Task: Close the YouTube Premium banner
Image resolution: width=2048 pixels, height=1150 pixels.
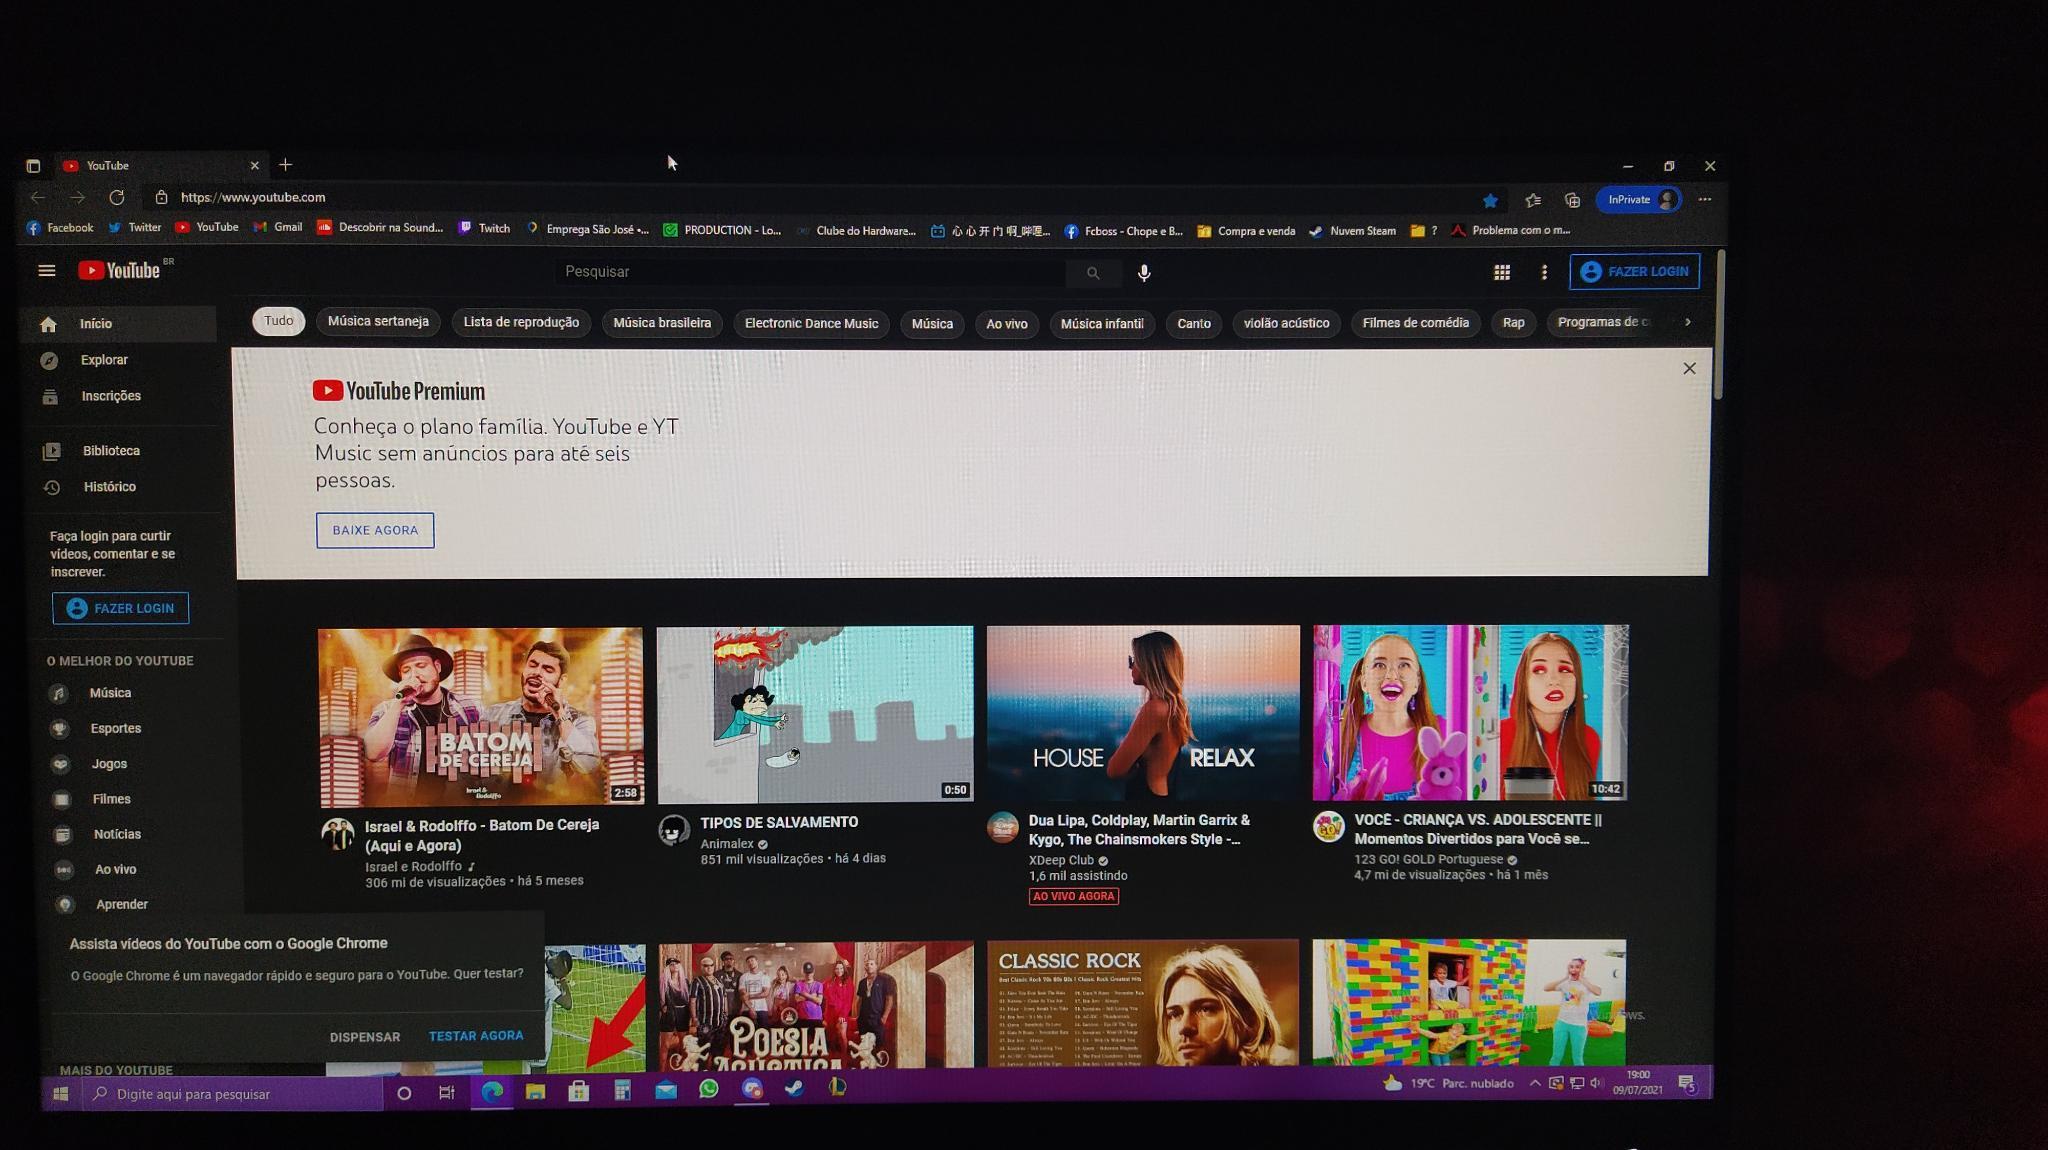Action: [x=1689, y=368]
